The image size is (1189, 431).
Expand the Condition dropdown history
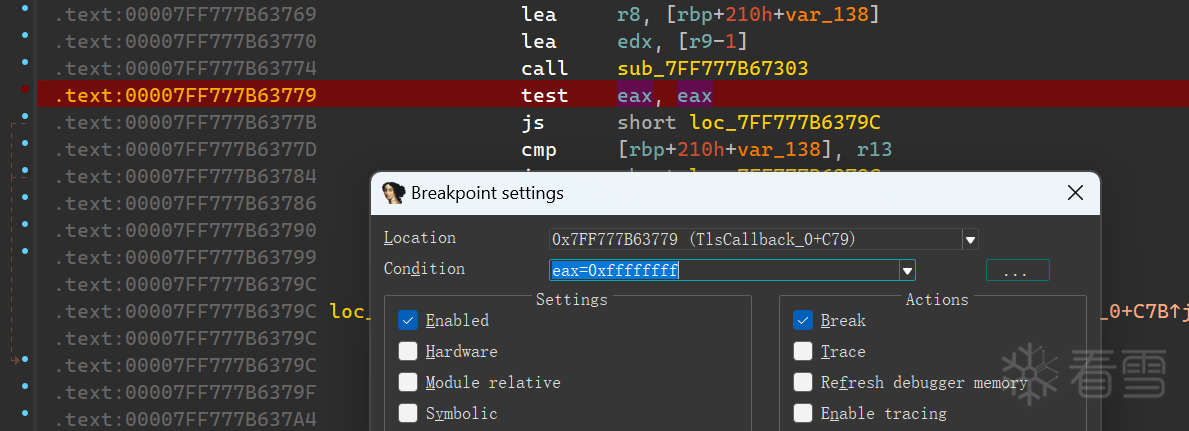pyautogui.click(x=907, y=271)
